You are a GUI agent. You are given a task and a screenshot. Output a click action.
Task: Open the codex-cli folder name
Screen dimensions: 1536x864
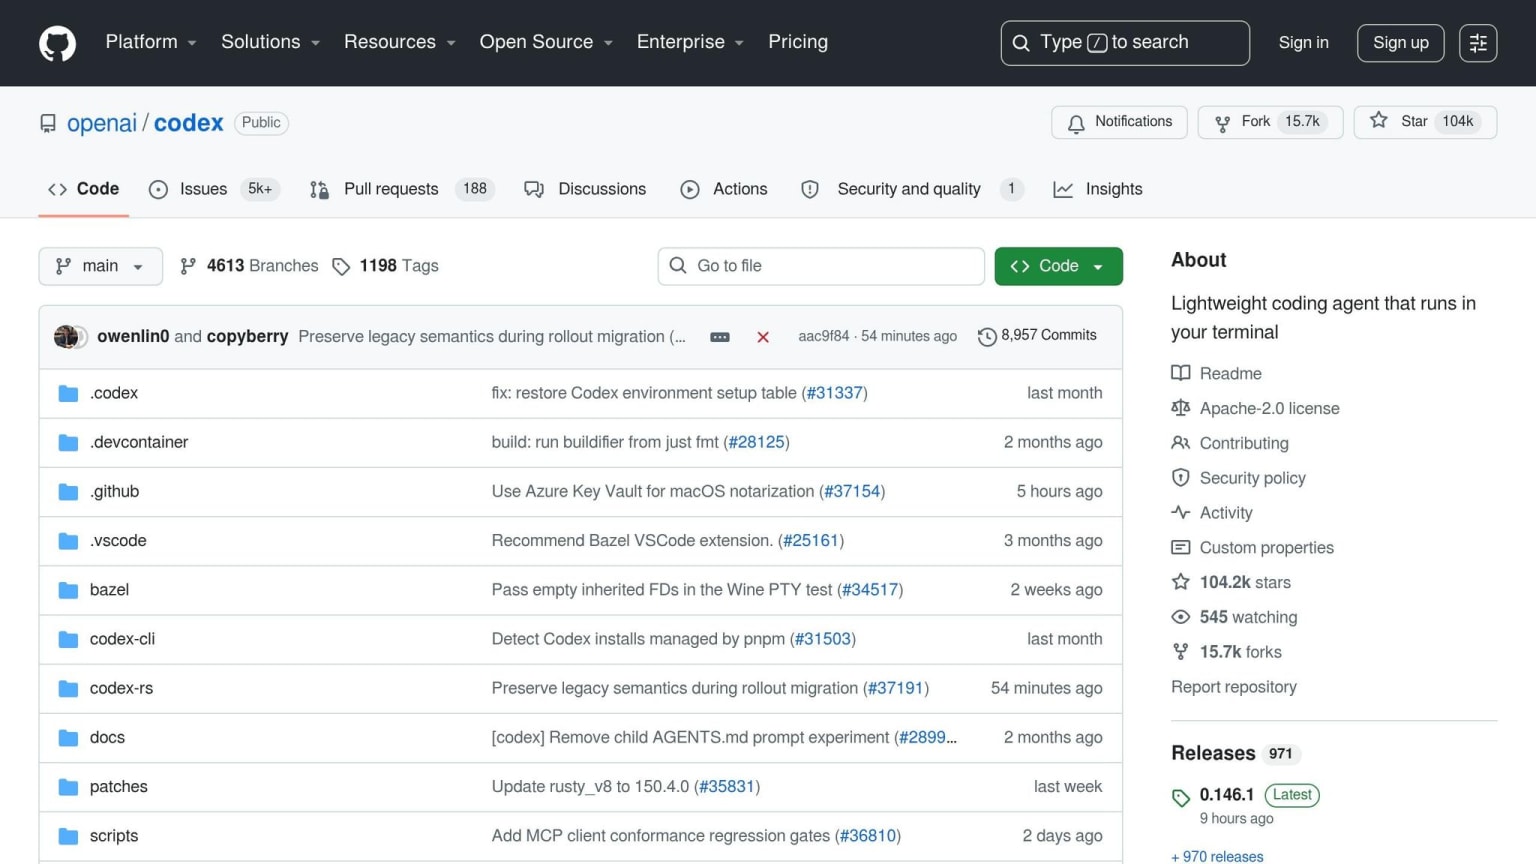[x=122, y=639]
